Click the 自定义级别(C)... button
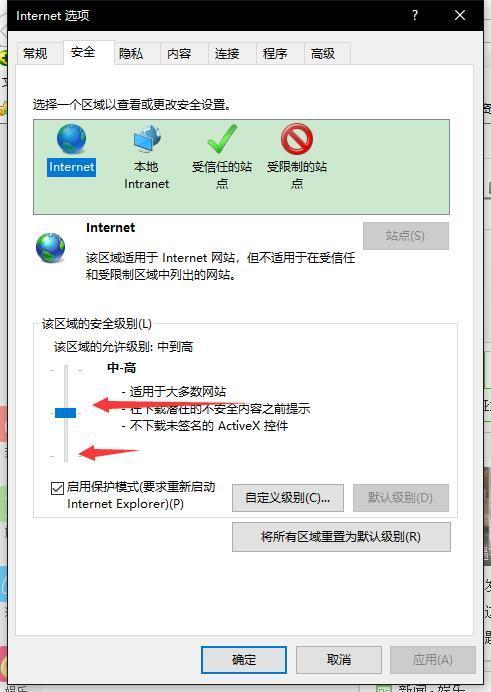Image resolution: width=491 pixels, height=692 pixels. point(288,498)
